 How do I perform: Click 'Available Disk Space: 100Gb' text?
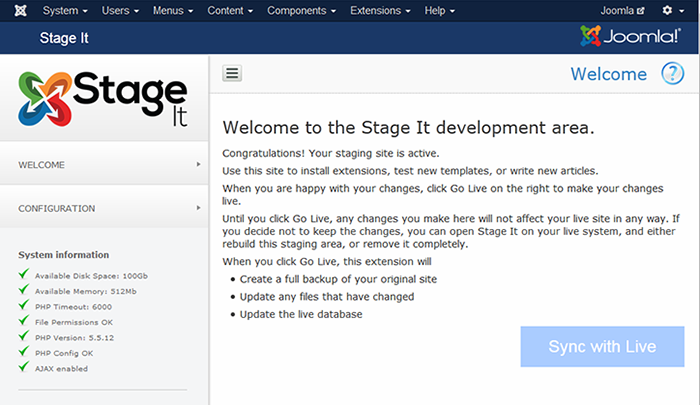pyautogui.click(x=91, y=276)
